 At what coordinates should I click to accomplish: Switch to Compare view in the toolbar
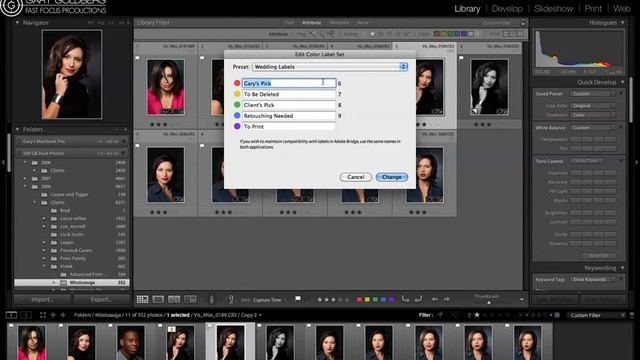click(x=174, y=299)
